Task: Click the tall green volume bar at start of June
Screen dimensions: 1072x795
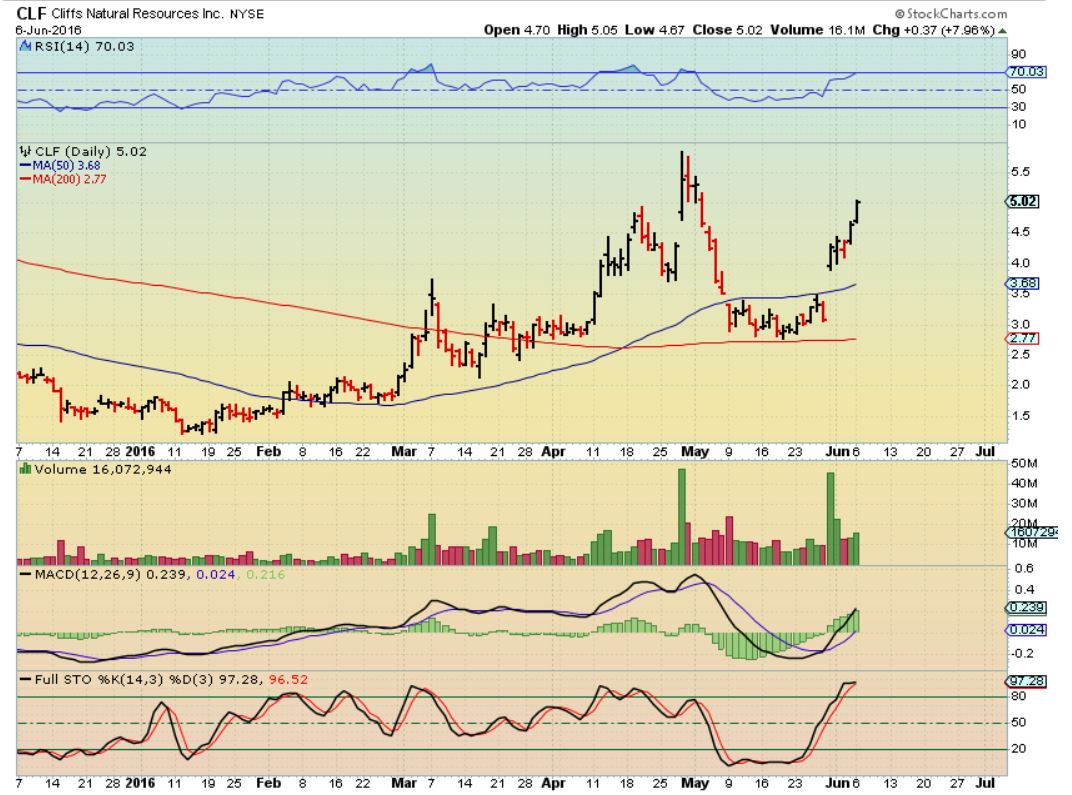Action: [x=831, y=519]
